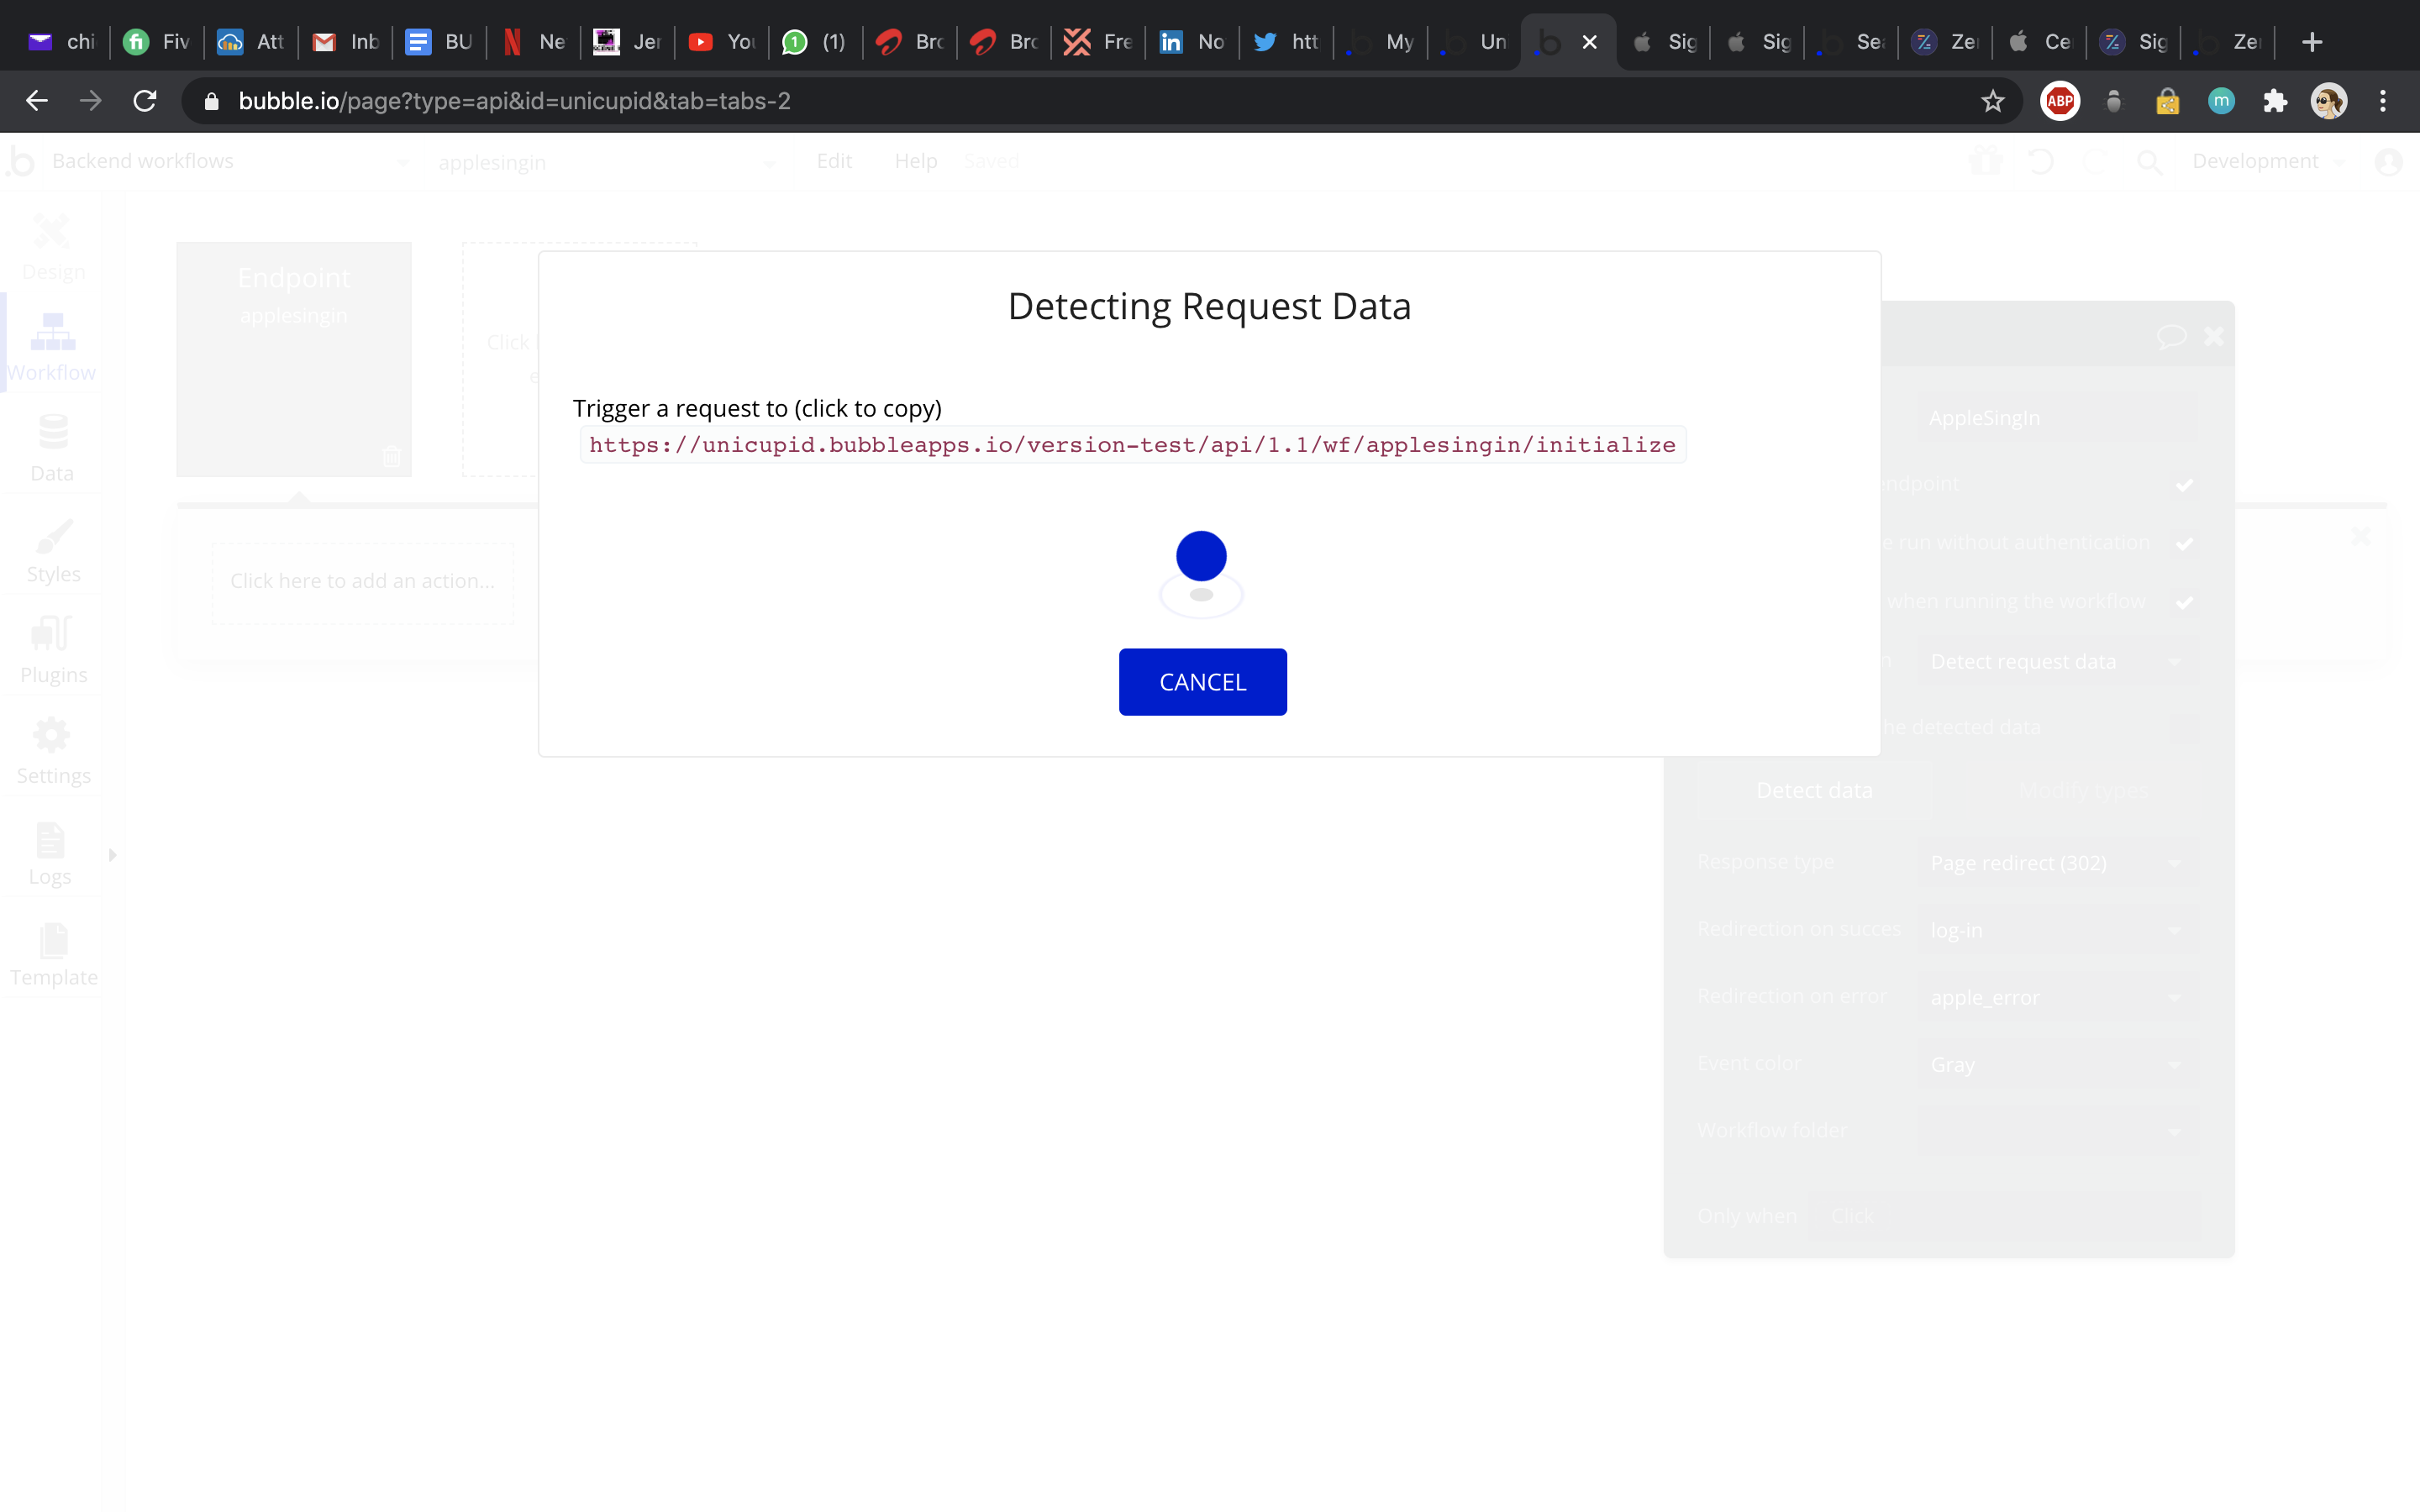2420x1512 pixels.
Task: Edit the AppleSingIn endpoint name field
Action: click(x=2057, y=419)
